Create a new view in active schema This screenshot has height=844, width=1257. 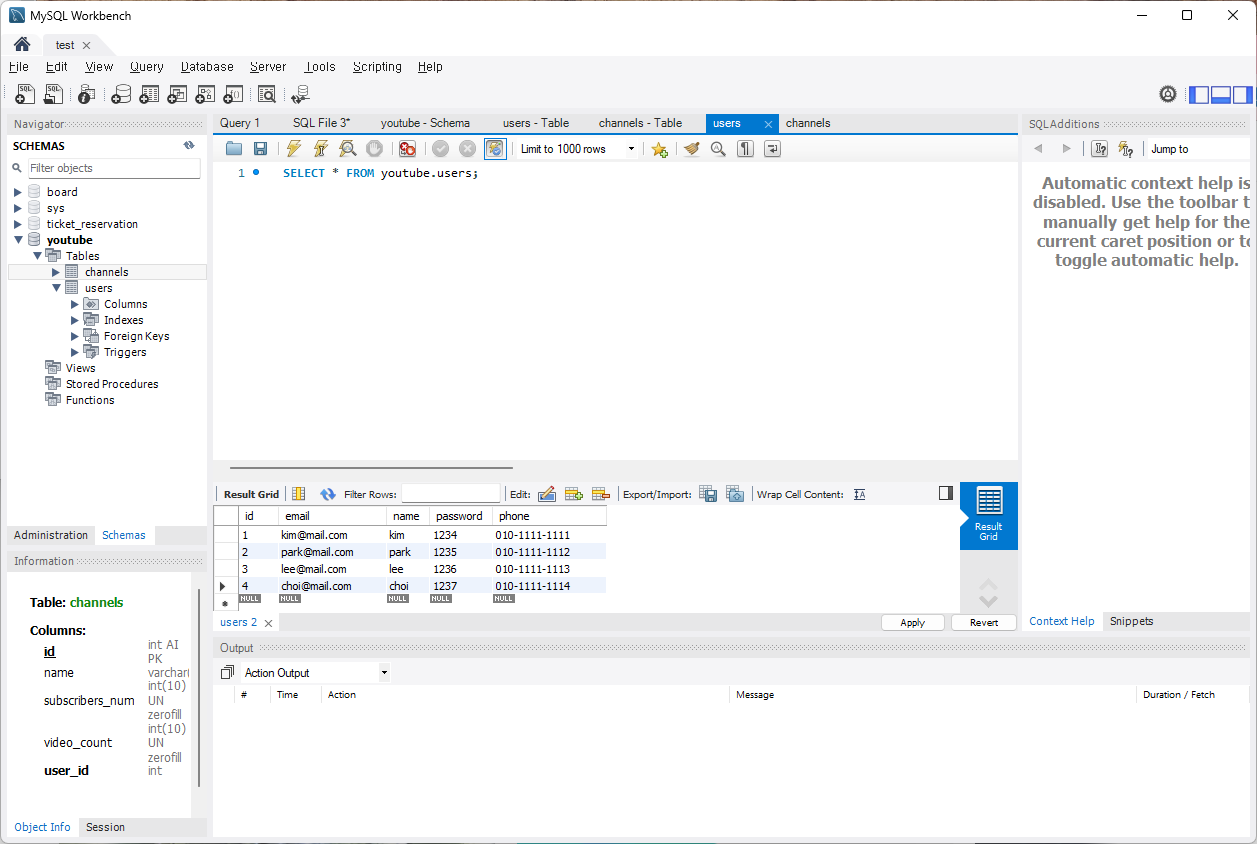click(177, 94)
